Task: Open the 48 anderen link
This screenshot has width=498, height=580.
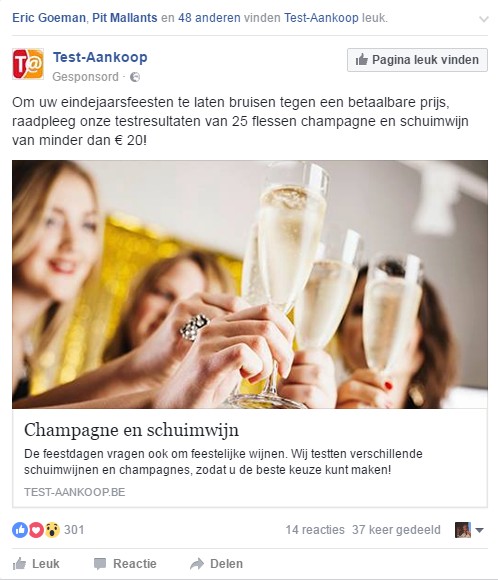Action: pos(209,18)
